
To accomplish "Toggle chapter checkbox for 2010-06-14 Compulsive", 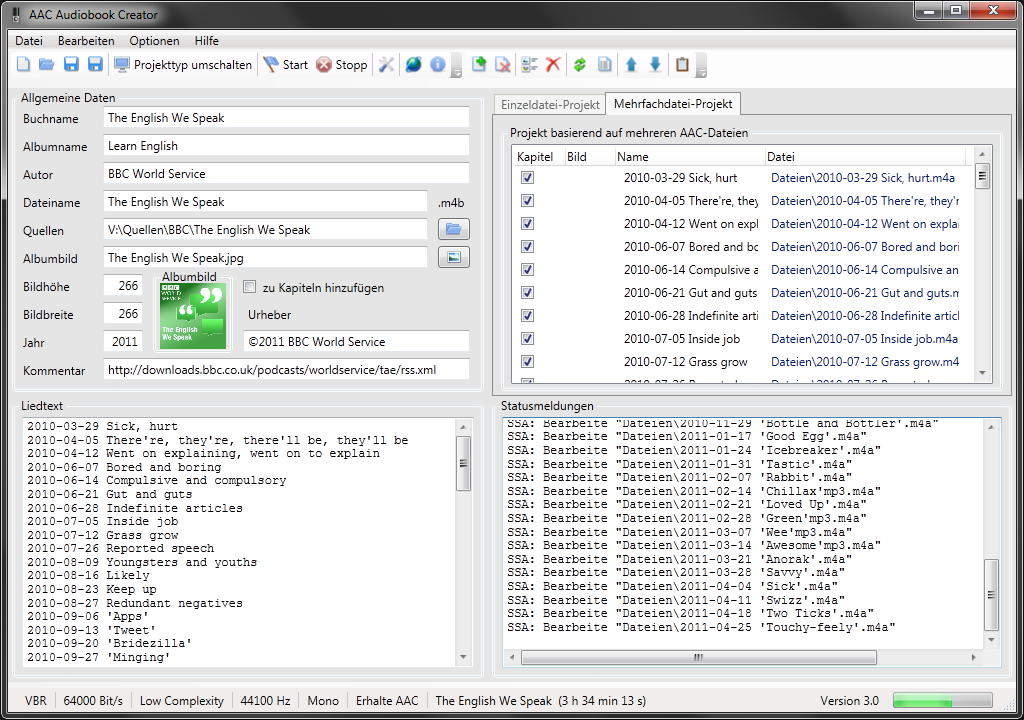I will [x=528, y=270].
